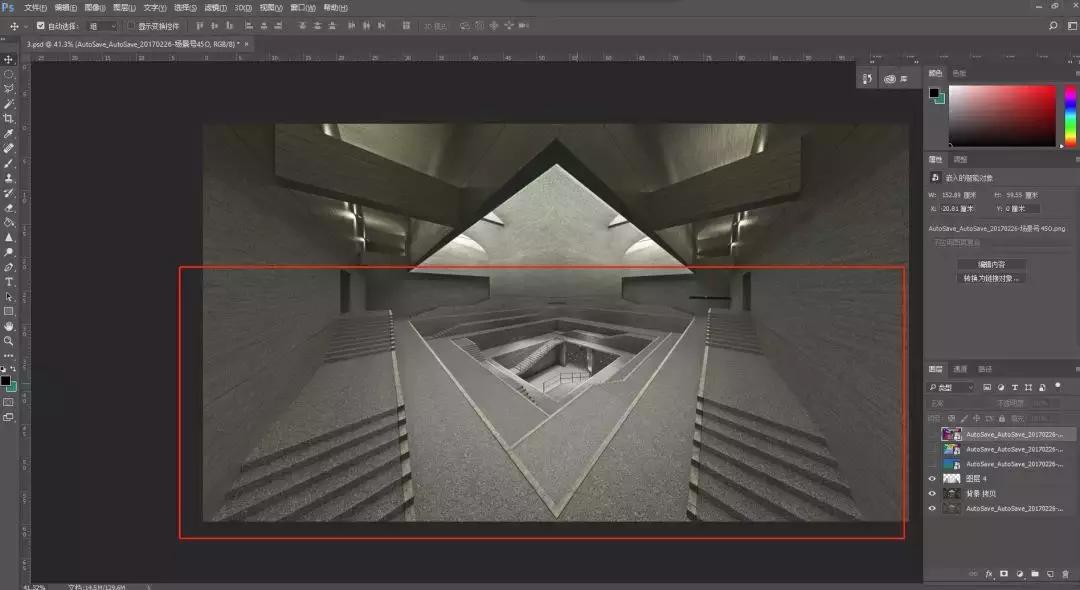Switch to the 通道 tab

pos(960,369)
